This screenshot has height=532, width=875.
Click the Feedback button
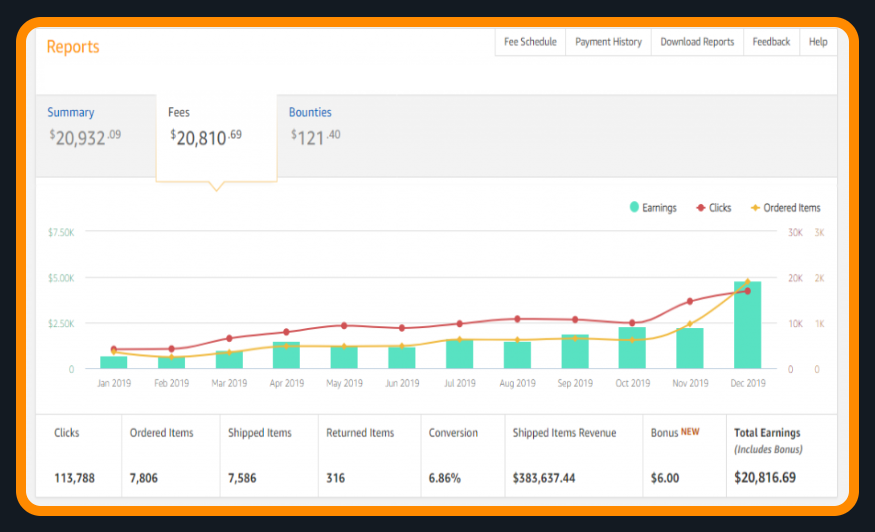pyautogui.click(x=771, y=42)
